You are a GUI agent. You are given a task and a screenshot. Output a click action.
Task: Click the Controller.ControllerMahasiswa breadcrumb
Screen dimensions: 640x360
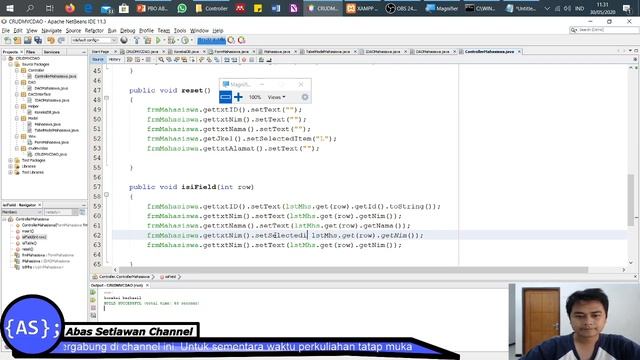pos(124,277)
